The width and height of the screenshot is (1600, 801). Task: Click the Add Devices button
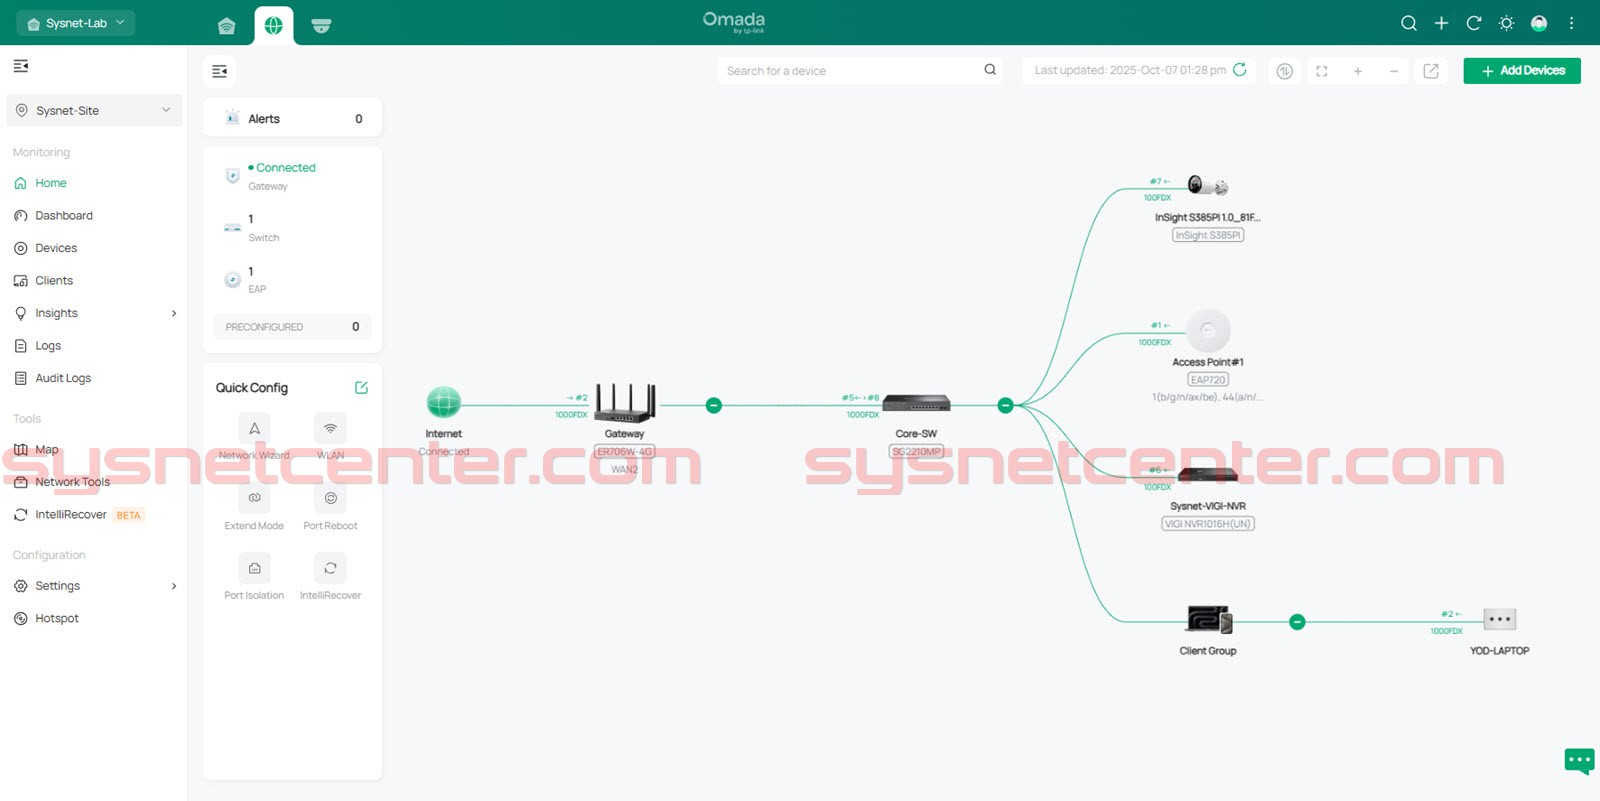(x=1521, y=71)
